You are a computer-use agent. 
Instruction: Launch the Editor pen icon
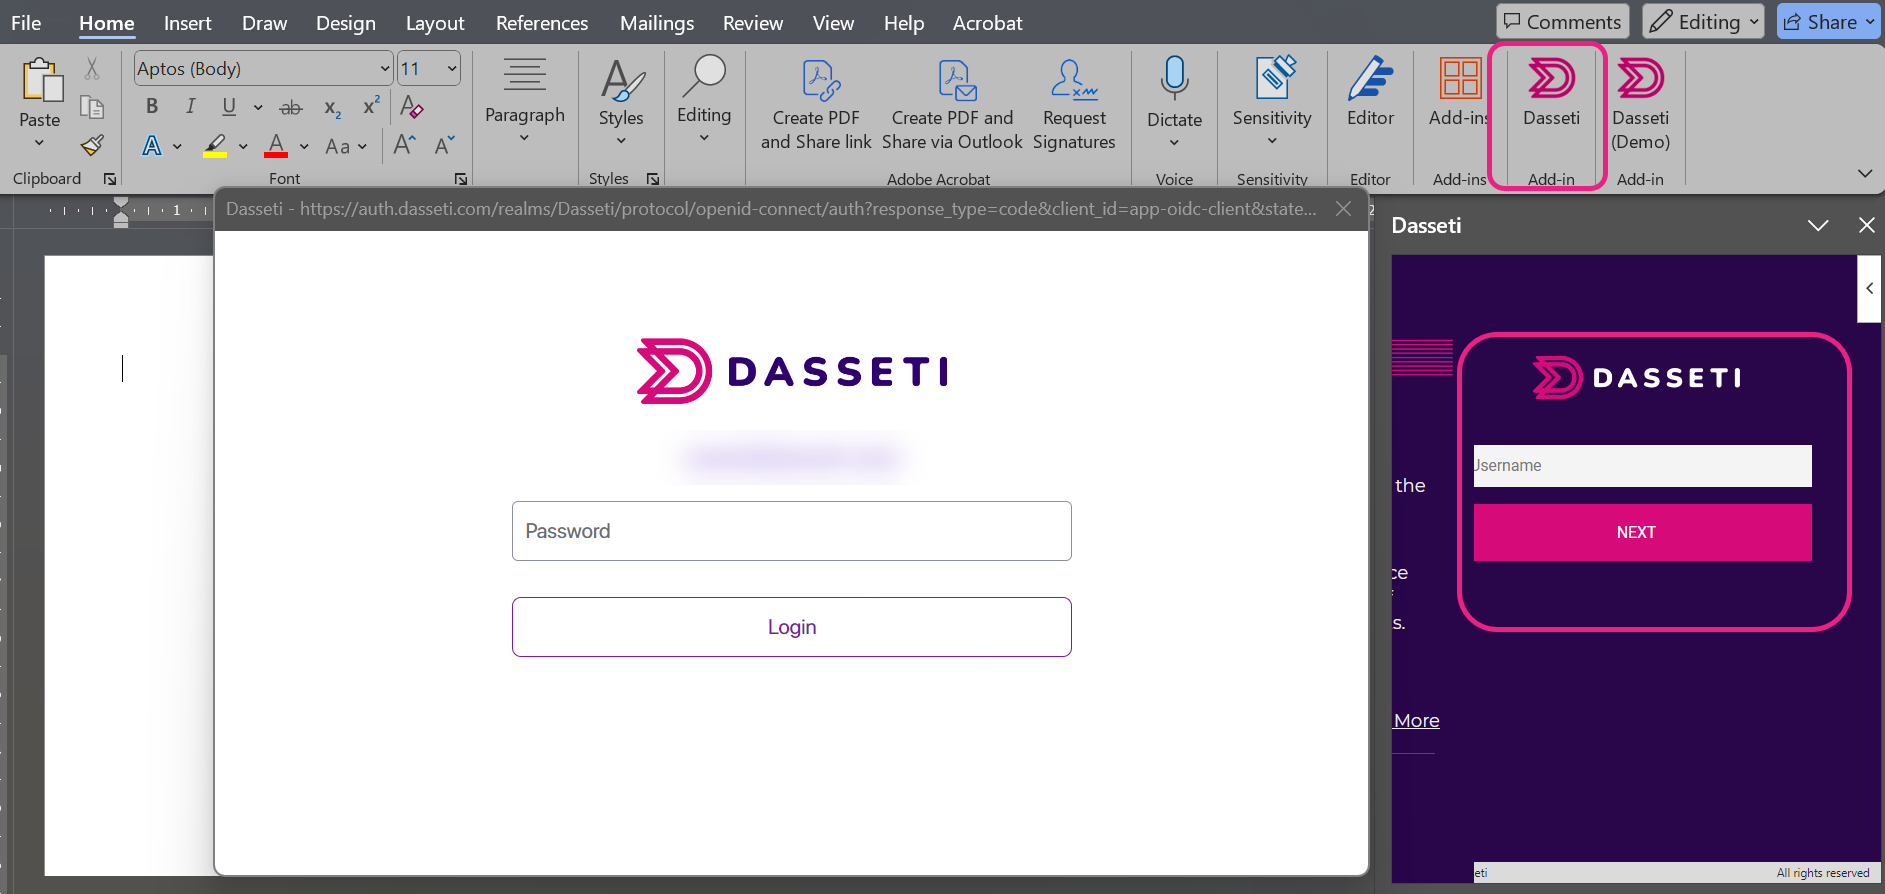tap(1370, 92)
